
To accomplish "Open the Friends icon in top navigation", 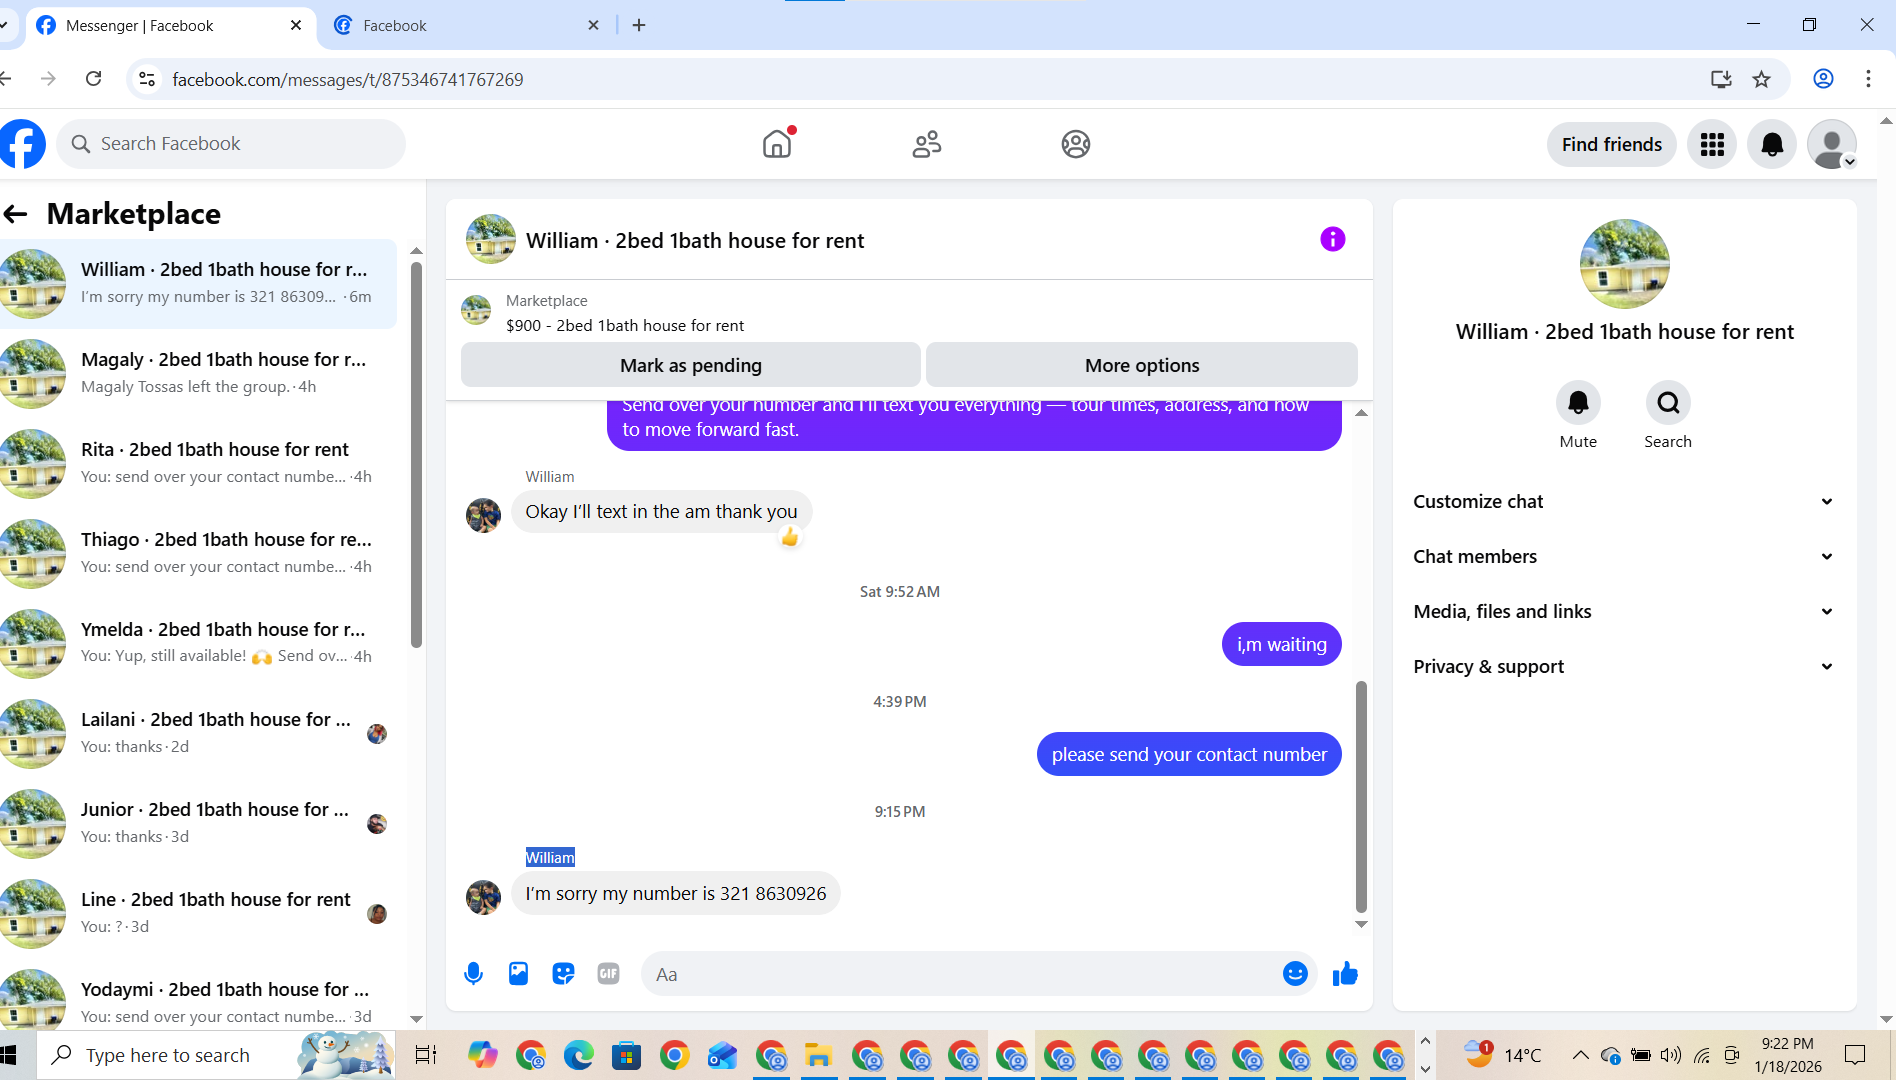I will point(927,144).
